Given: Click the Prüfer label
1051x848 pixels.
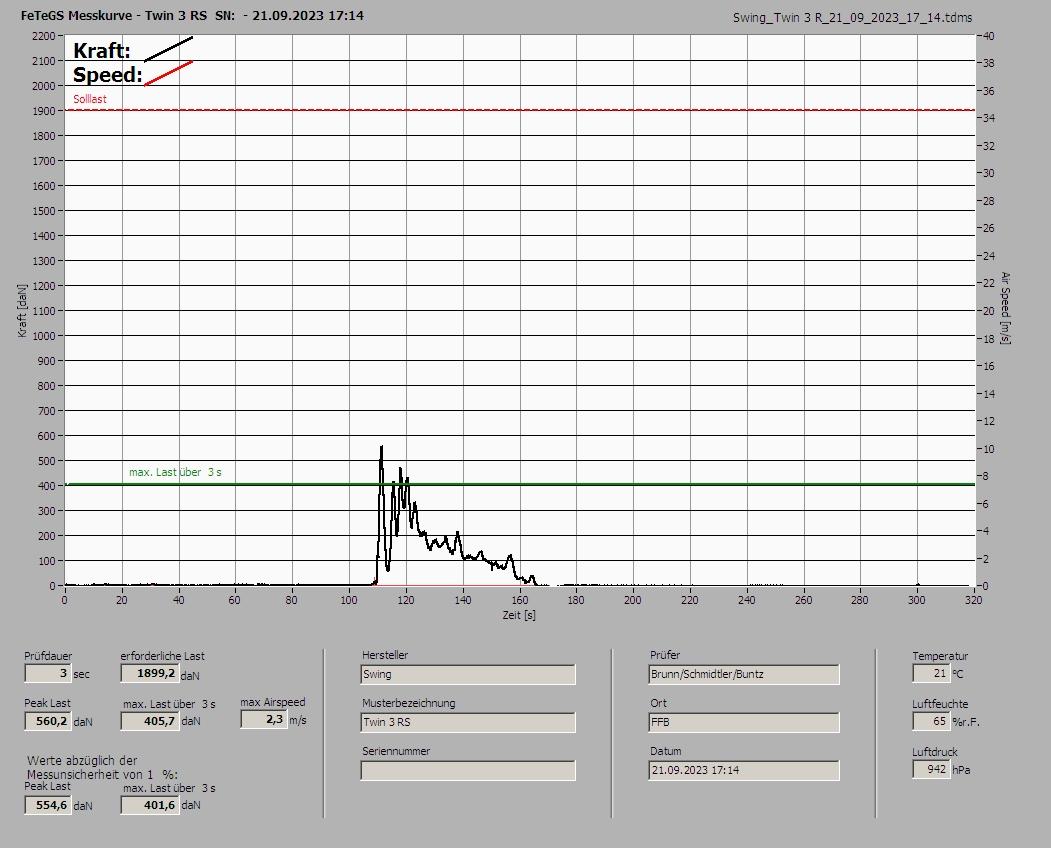Looking at the screenshot, I should tap(665, 655).
